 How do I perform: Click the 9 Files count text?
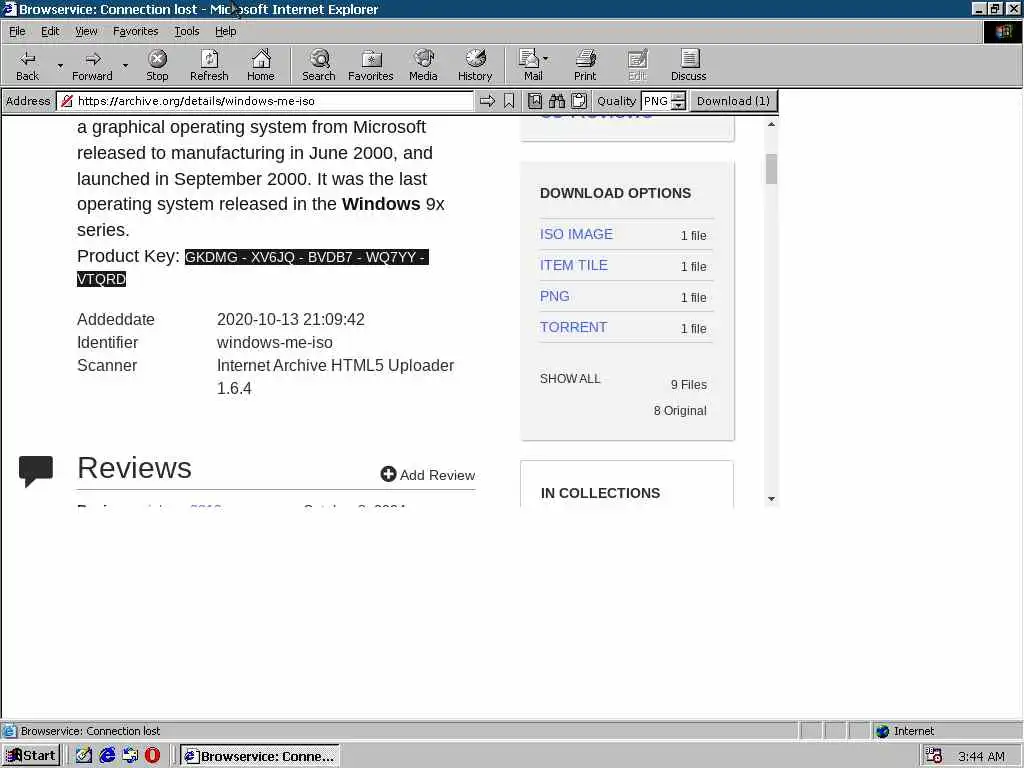[688, 385]
